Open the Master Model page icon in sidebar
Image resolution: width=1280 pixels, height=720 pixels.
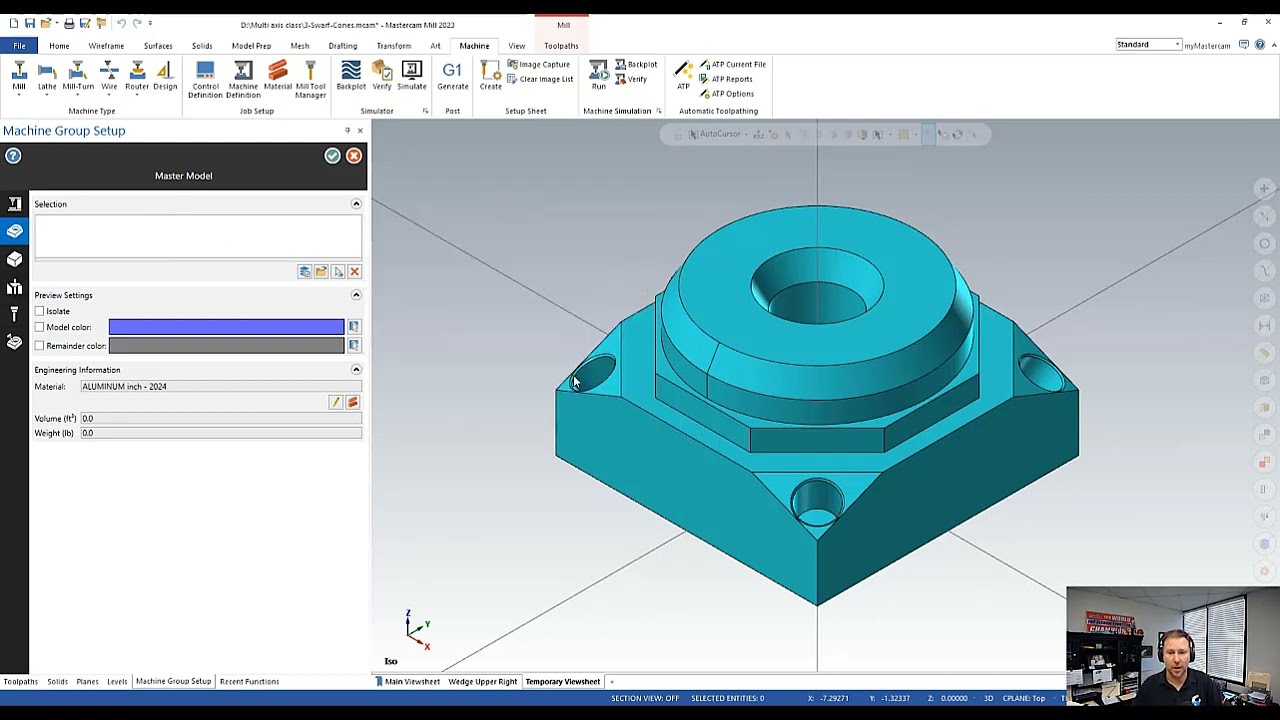[x=14, y=231]
